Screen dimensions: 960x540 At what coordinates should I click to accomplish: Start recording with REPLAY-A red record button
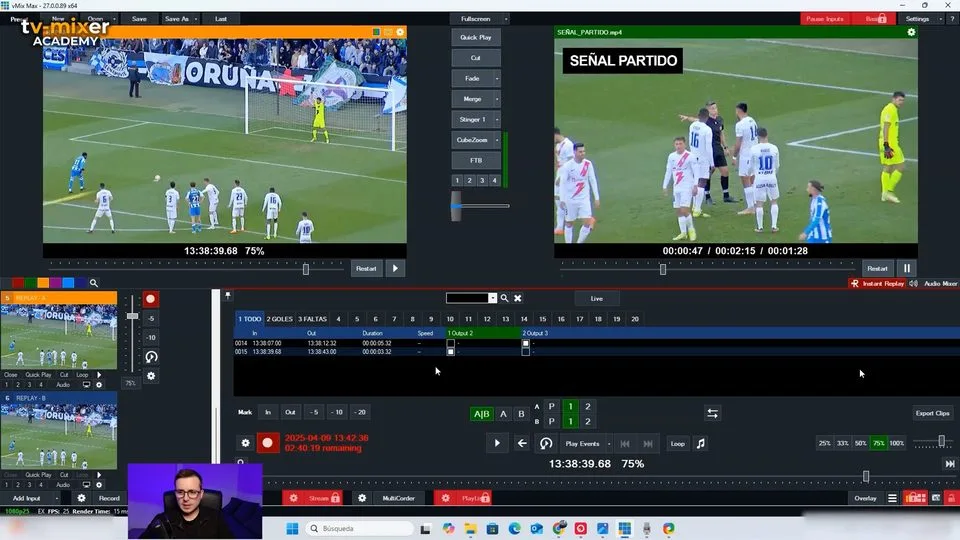click(151, 299)
